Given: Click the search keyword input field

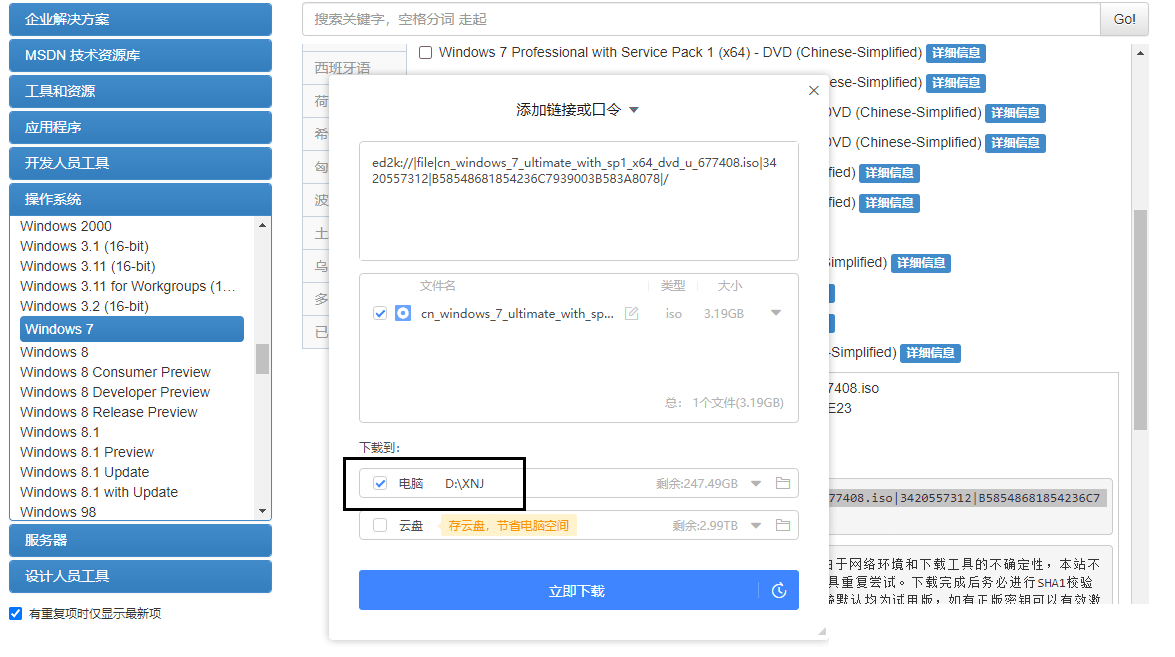Looking at the screenshot, I should pos(701,19).
